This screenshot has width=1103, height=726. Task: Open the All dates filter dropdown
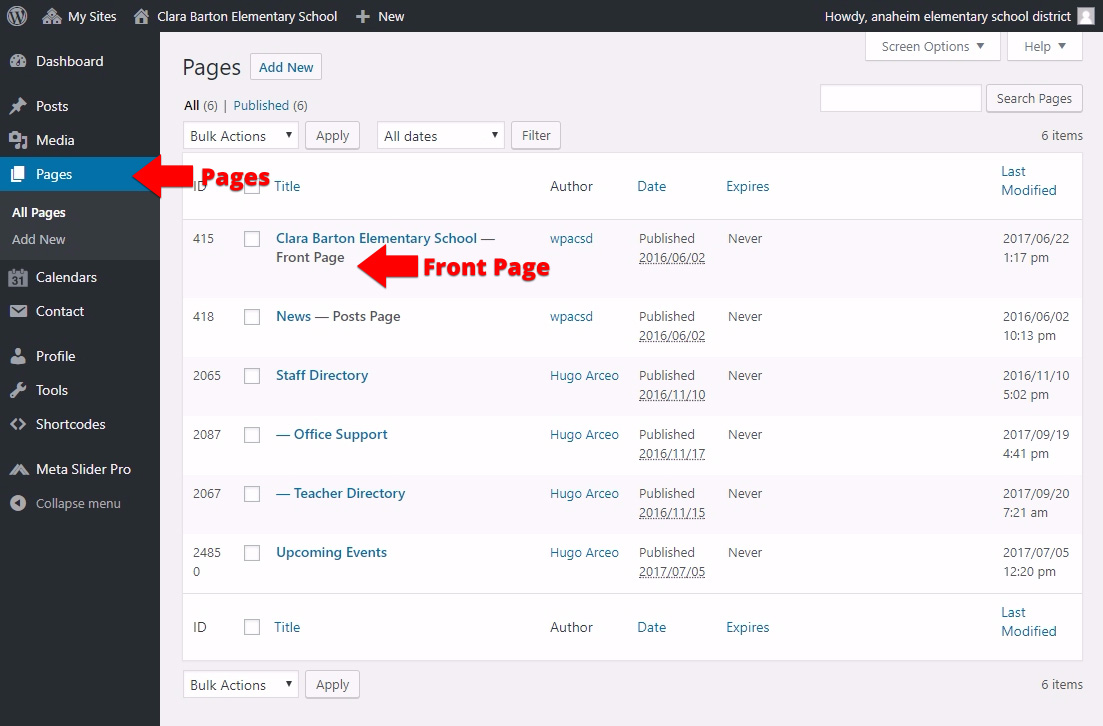click(x=441, y=136)
